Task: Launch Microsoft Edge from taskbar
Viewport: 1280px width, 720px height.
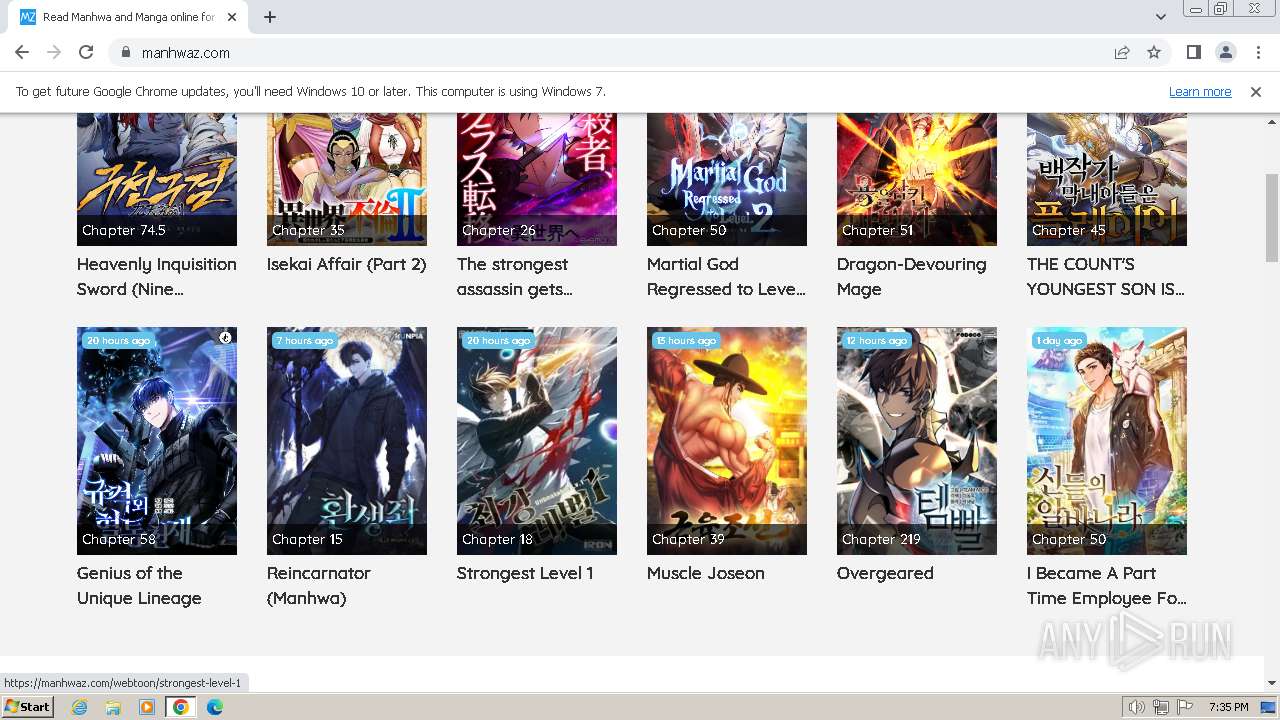Action: click(x=215, y=707)
